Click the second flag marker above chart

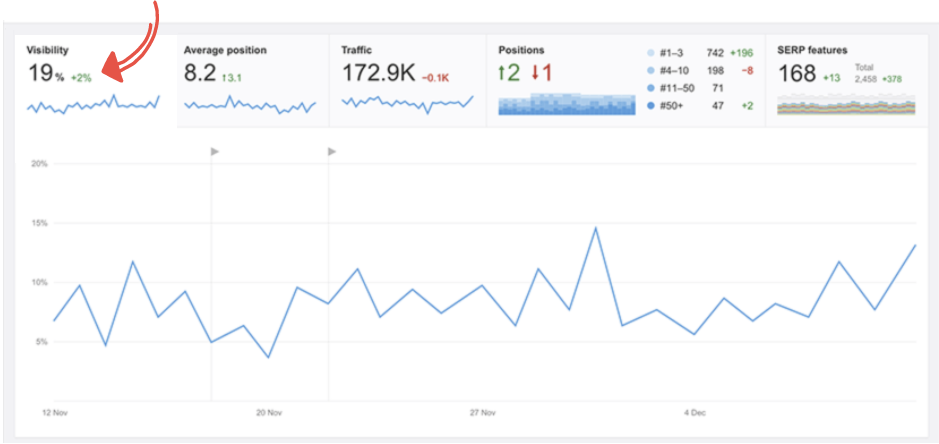(332, 151)
